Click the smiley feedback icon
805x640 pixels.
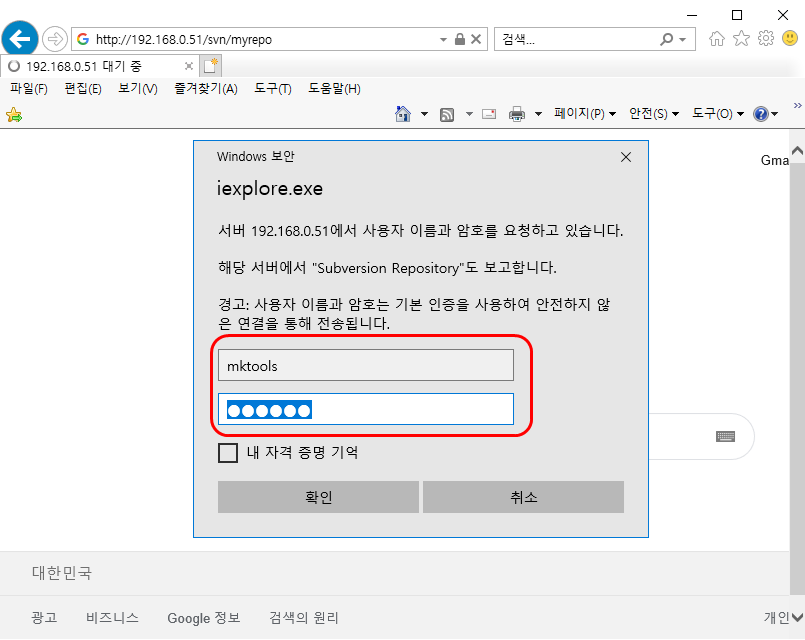(x=790, y=38)
